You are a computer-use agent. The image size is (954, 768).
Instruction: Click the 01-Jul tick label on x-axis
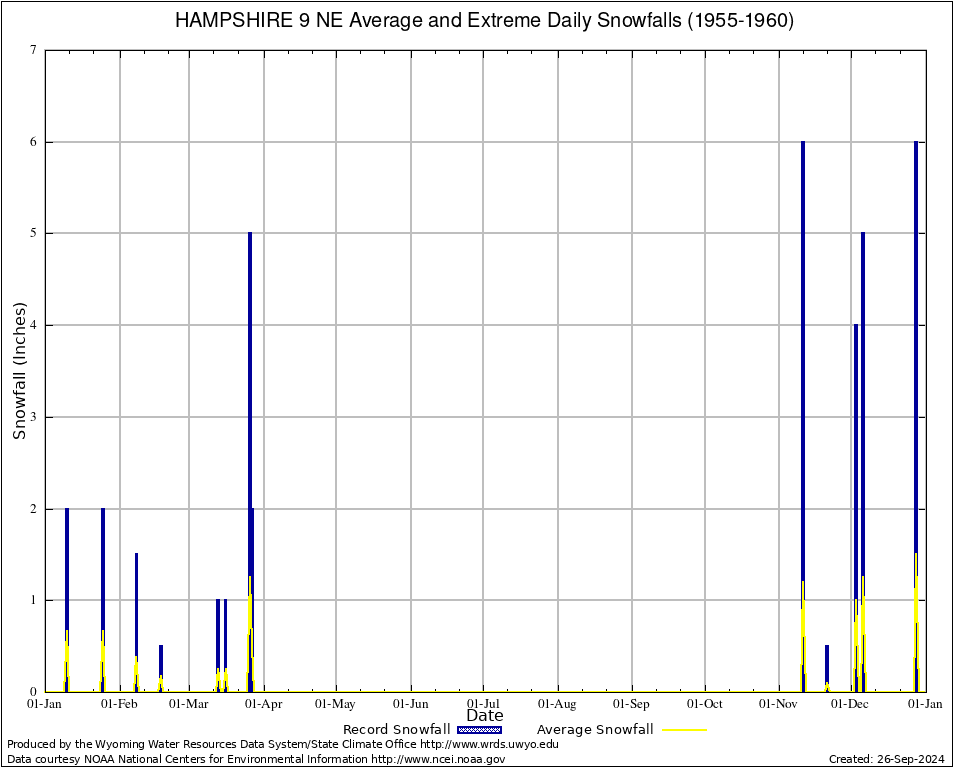(484, 704)
